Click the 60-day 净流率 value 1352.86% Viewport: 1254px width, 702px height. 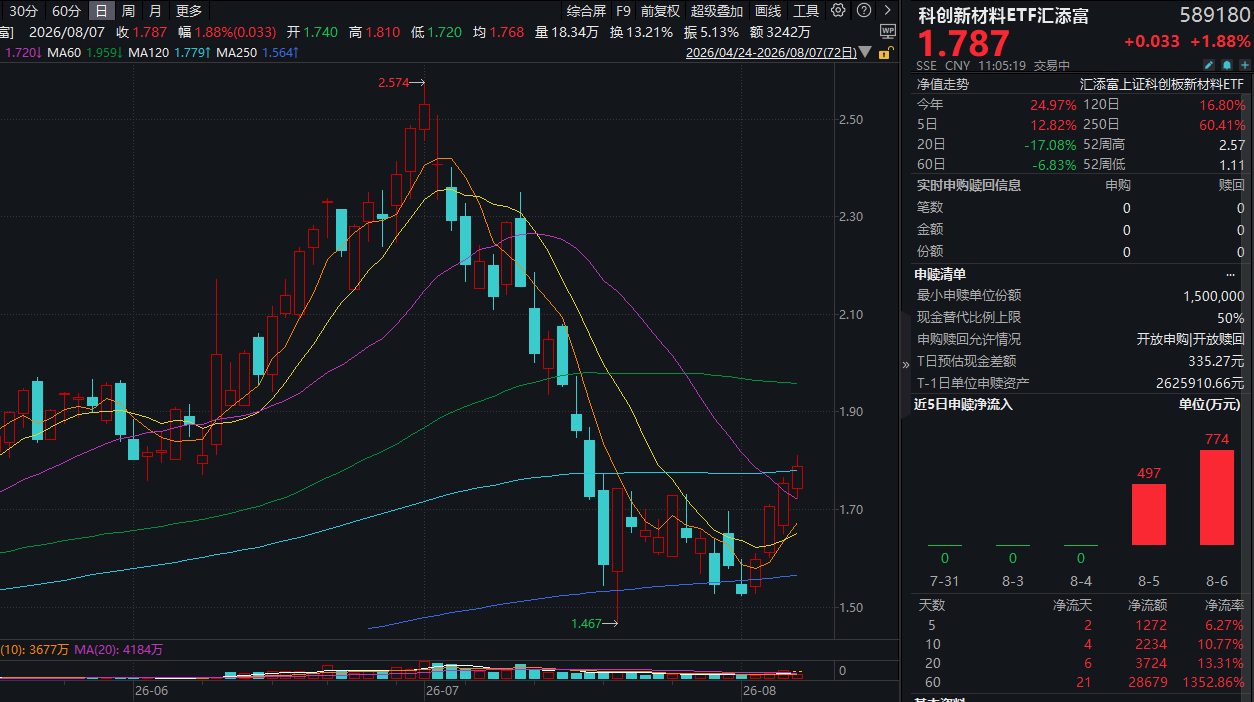coord(1213,682)
